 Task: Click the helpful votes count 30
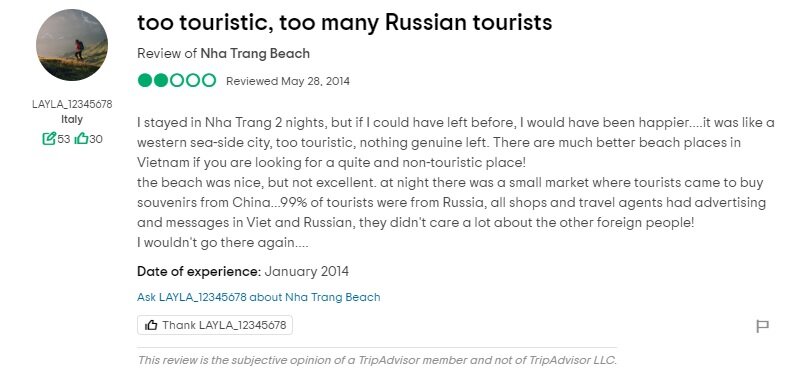tap(96, 138)
